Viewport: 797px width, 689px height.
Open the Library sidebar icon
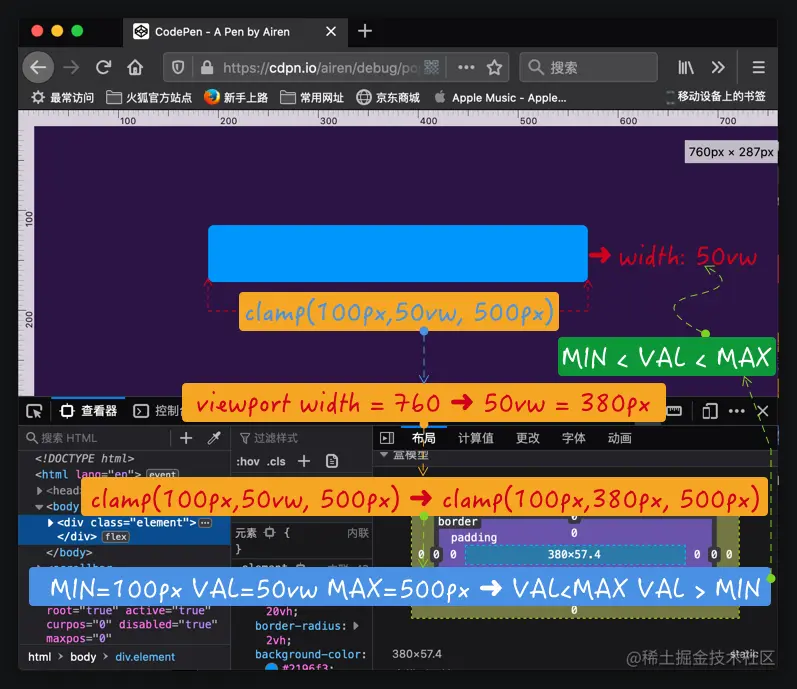(x=686, y=67)
